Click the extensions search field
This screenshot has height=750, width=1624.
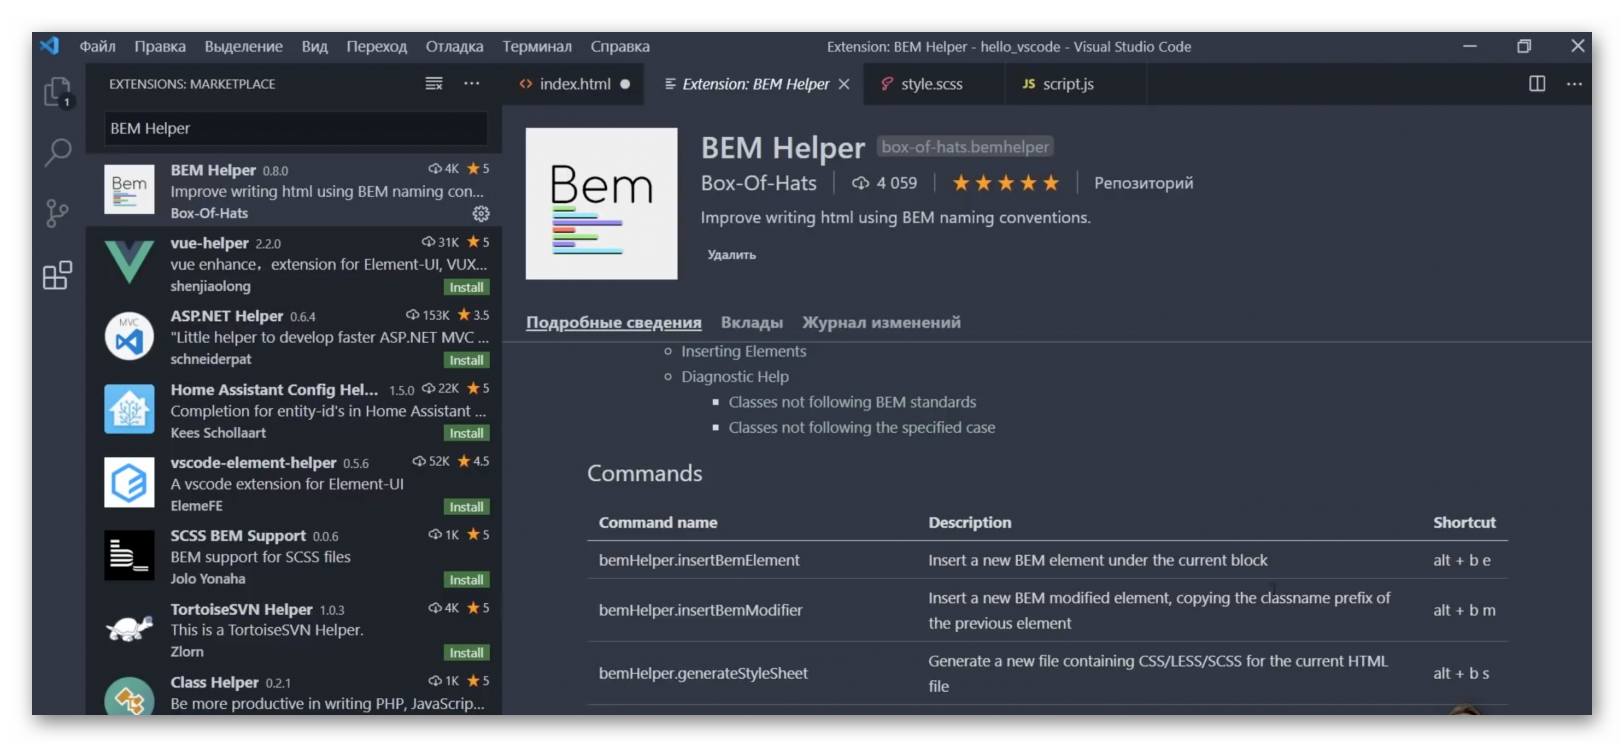pos(296,128)
